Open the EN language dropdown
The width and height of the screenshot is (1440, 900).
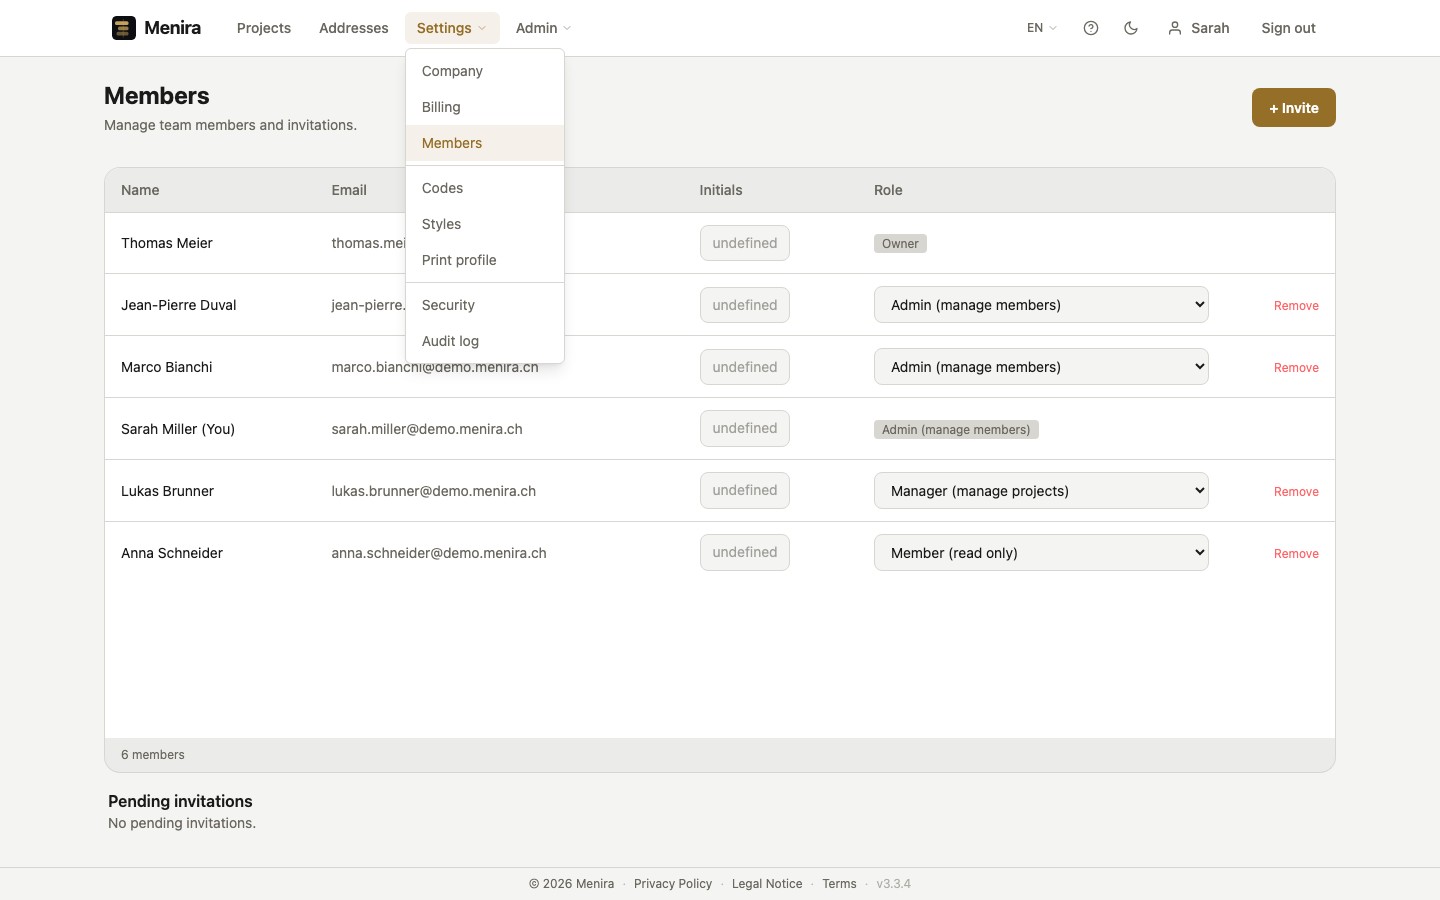pos(1042,28)
